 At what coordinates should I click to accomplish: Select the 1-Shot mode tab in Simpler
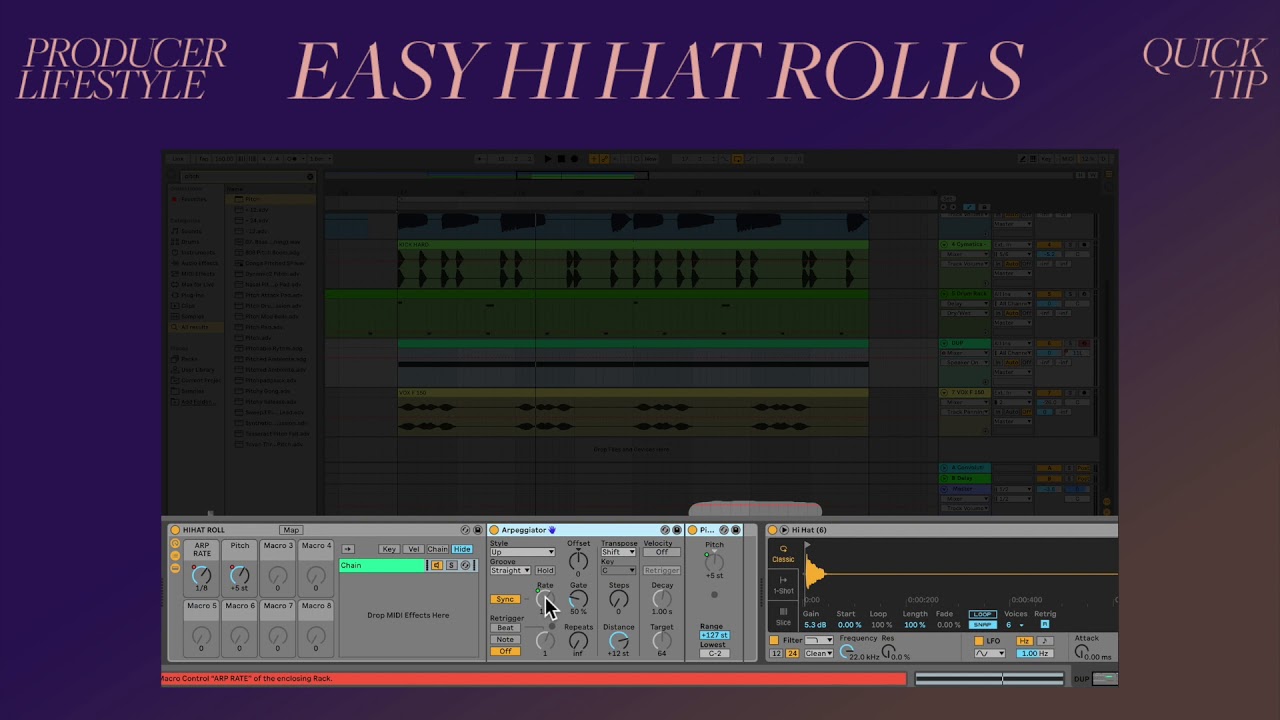click(783, 585)
